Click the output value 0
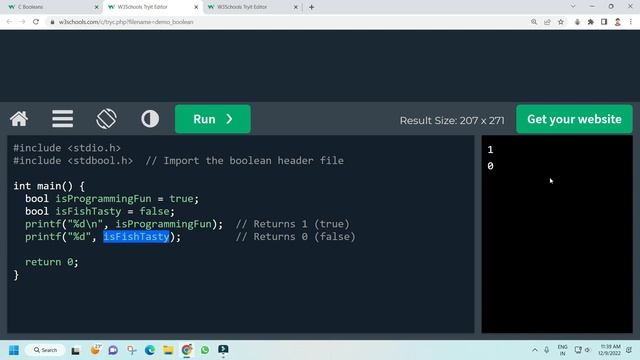 point(490,166)
